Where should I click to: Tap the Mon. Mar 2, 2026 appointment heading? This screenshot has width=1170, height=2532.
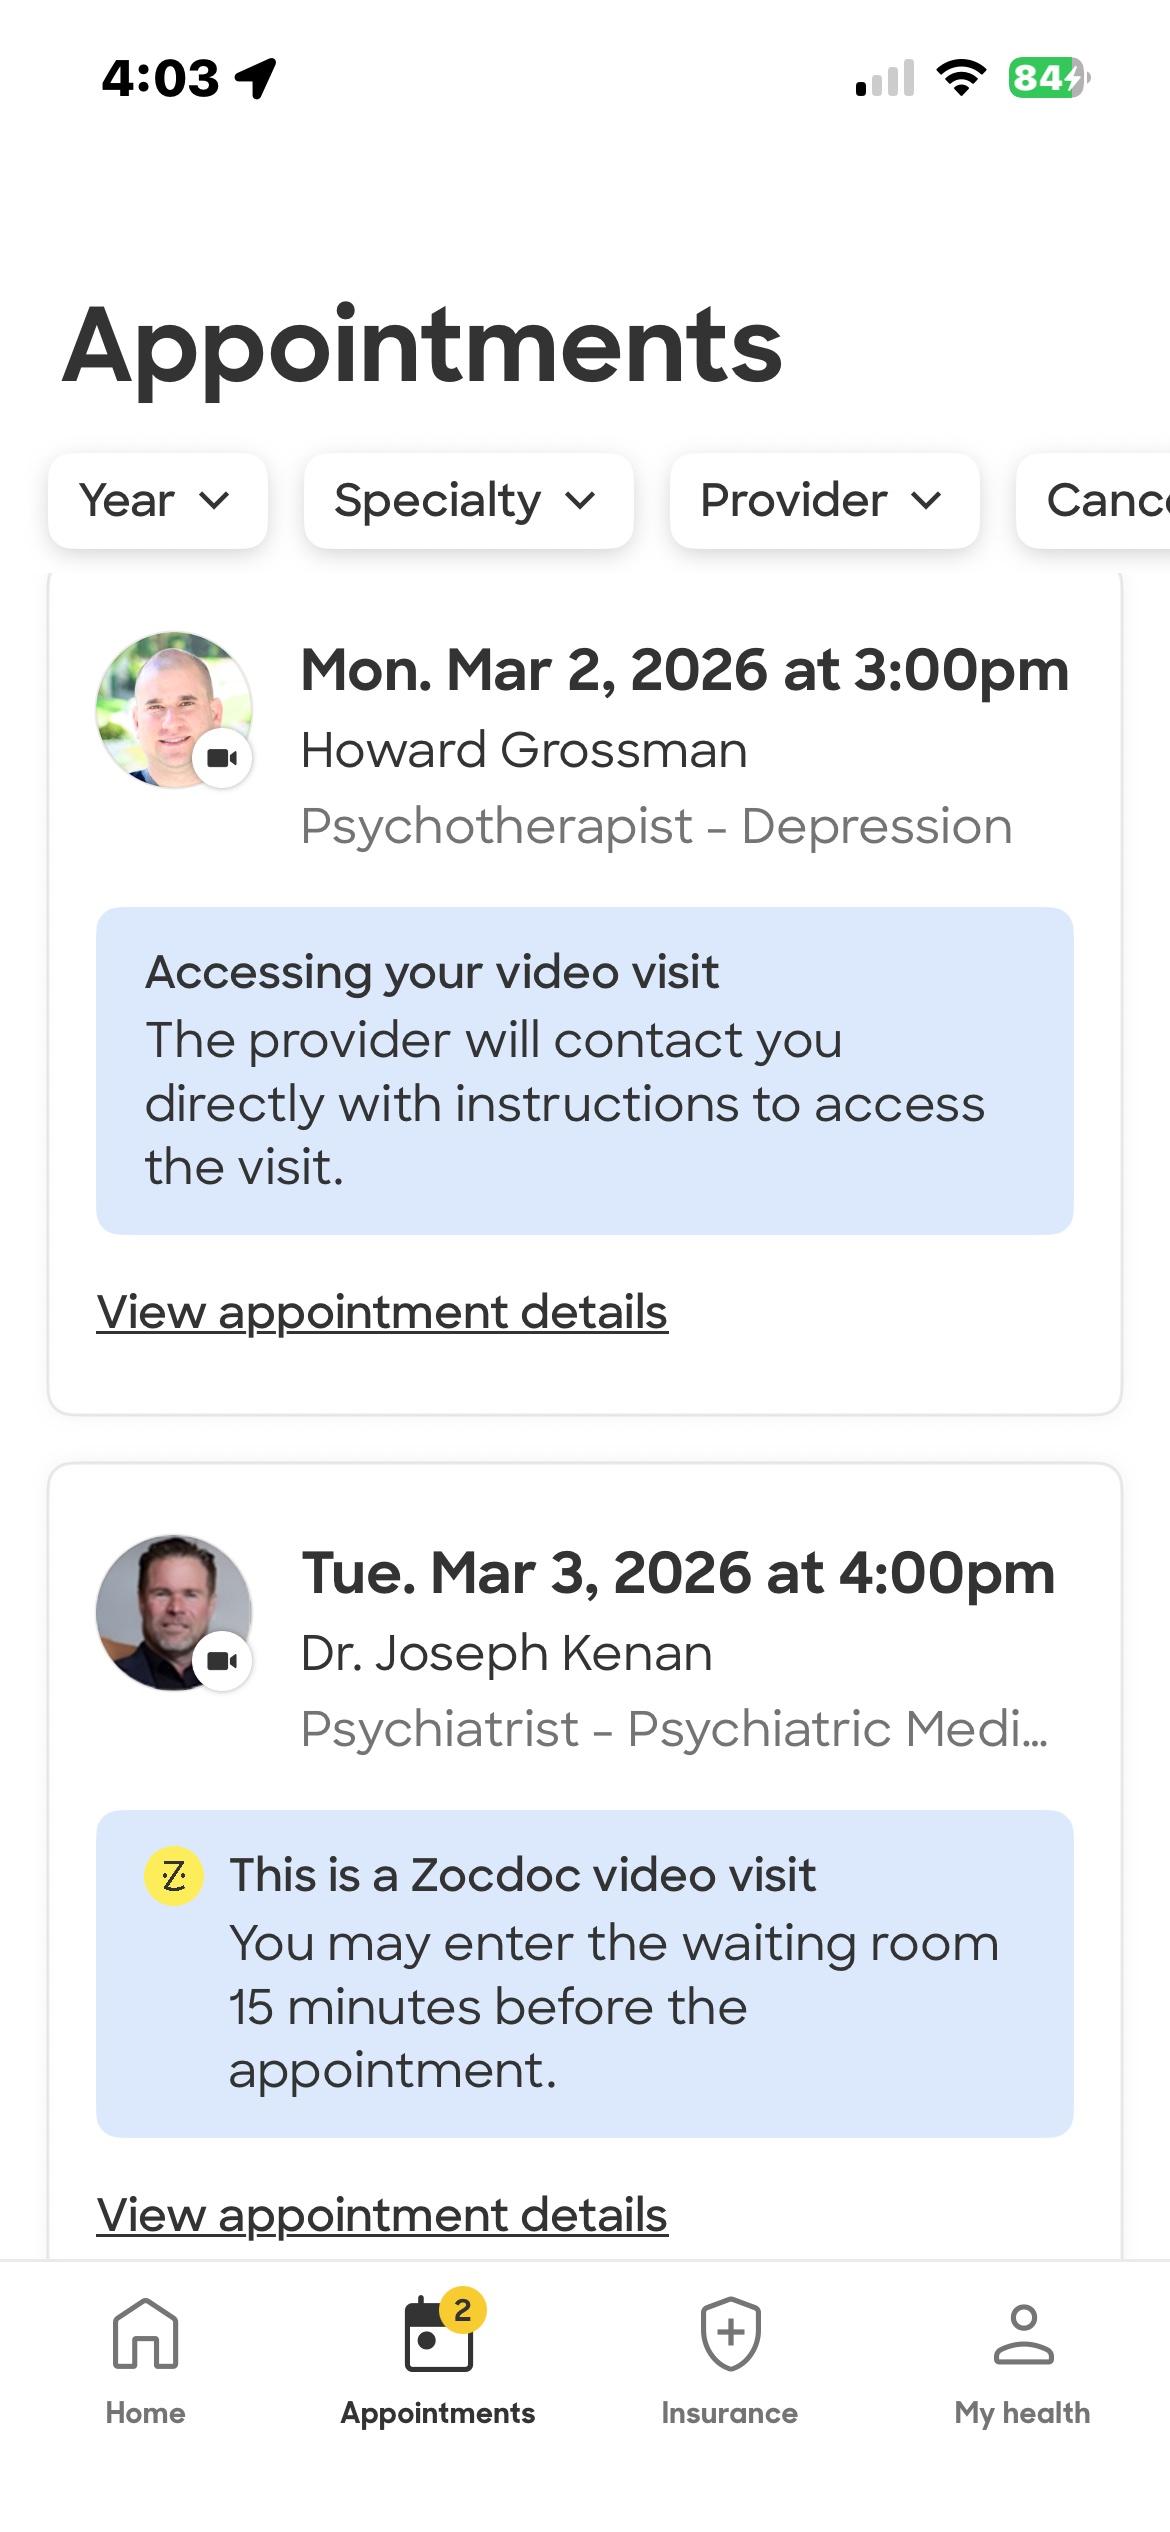(x=685, y=670)
